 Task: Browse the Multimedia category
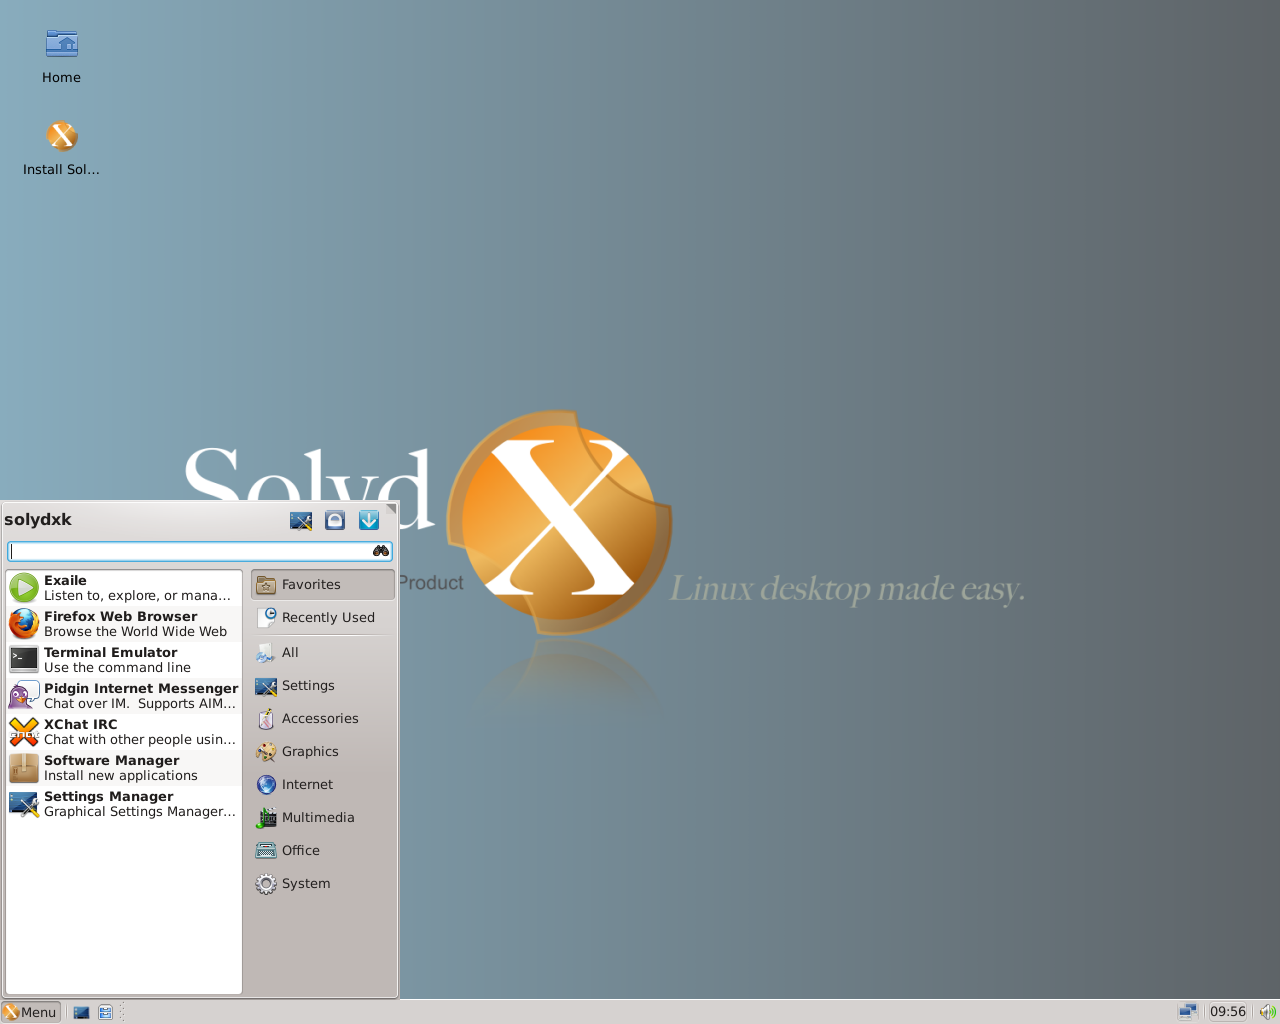click(x=323, y=818)
